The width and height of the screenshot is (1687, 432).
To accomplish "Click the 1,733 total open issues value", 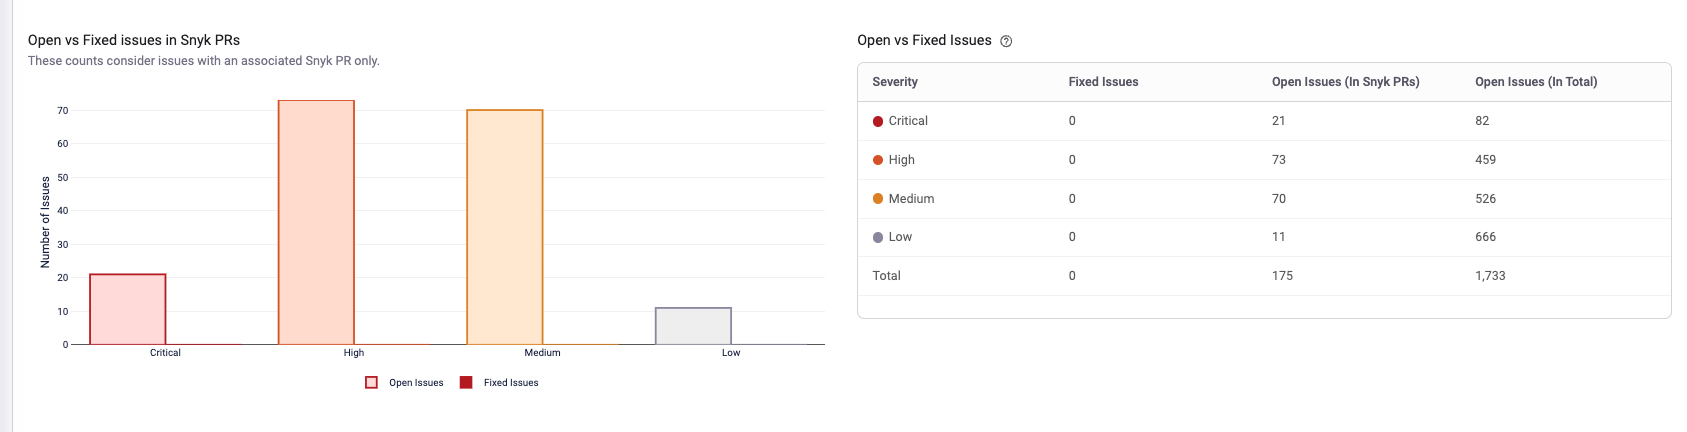I will click(1490, 276).
